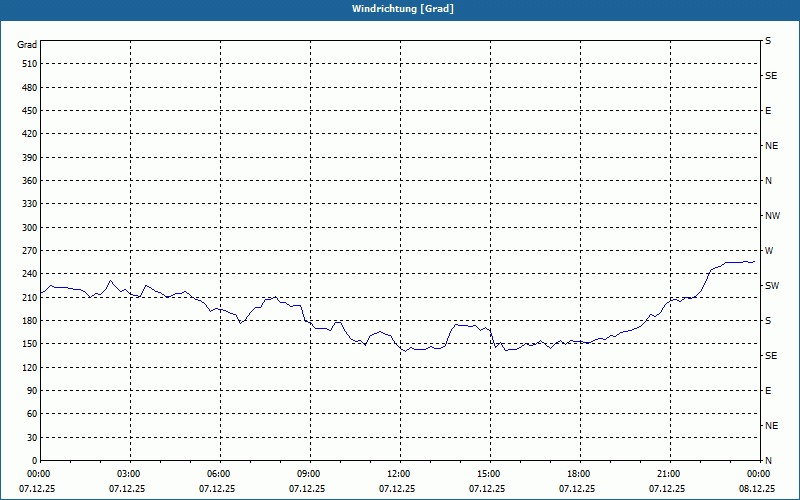Screen dimensions: 800x500
Task: Click the 450 degree axis label
Action: tap(30, 111)
